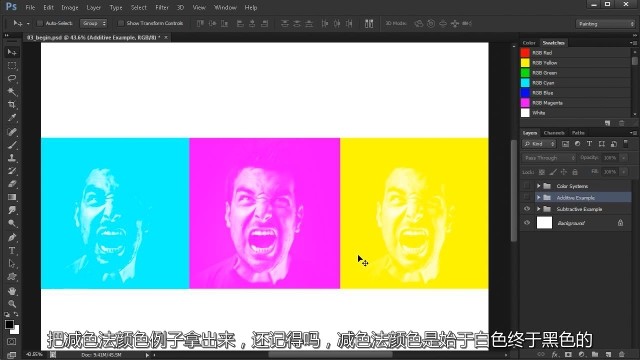The height and width of the screenshot is (360, 640).
Task: Choose the Magic Wand tool
Action: tap(12, 91)
